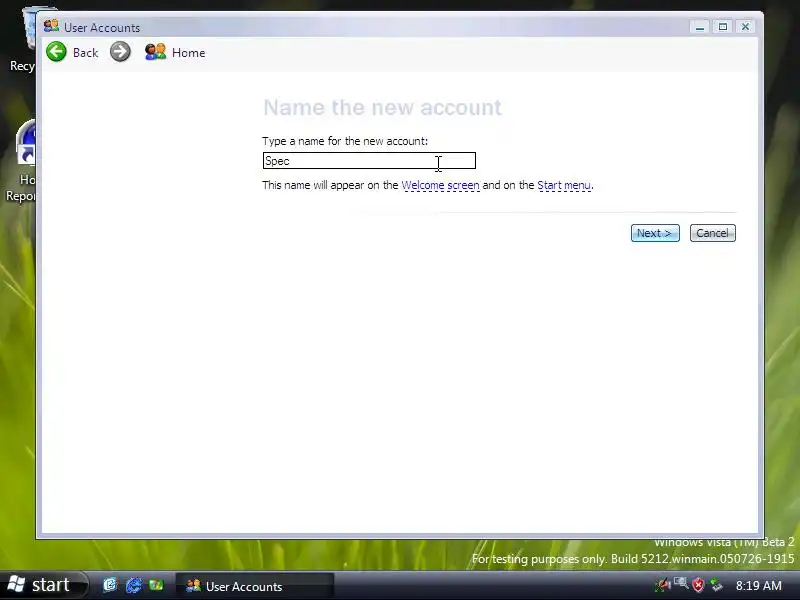Open the start menu on taskbar

point(41,585)
